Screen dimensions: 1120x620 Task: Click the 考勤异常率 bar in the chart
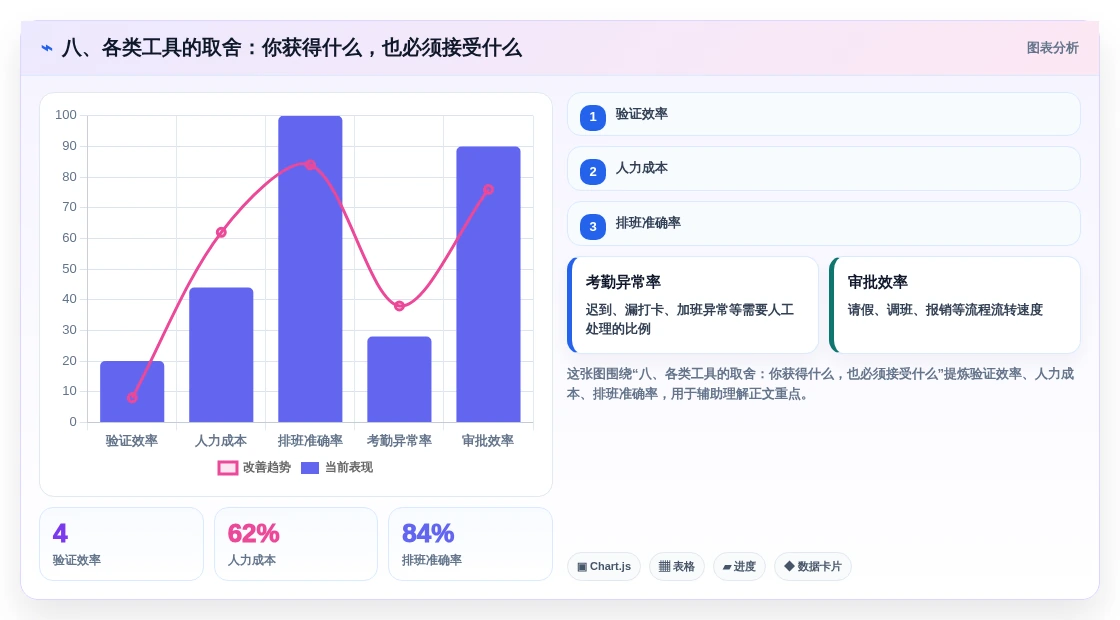[399, 379]
